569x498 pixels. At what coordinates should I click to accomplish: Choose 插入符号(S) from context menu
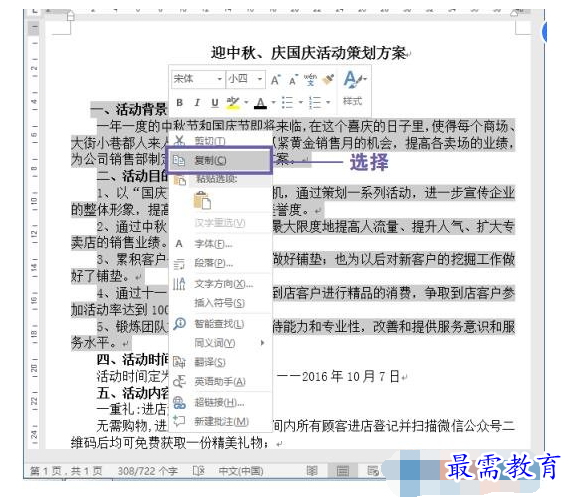coord(220,303)
